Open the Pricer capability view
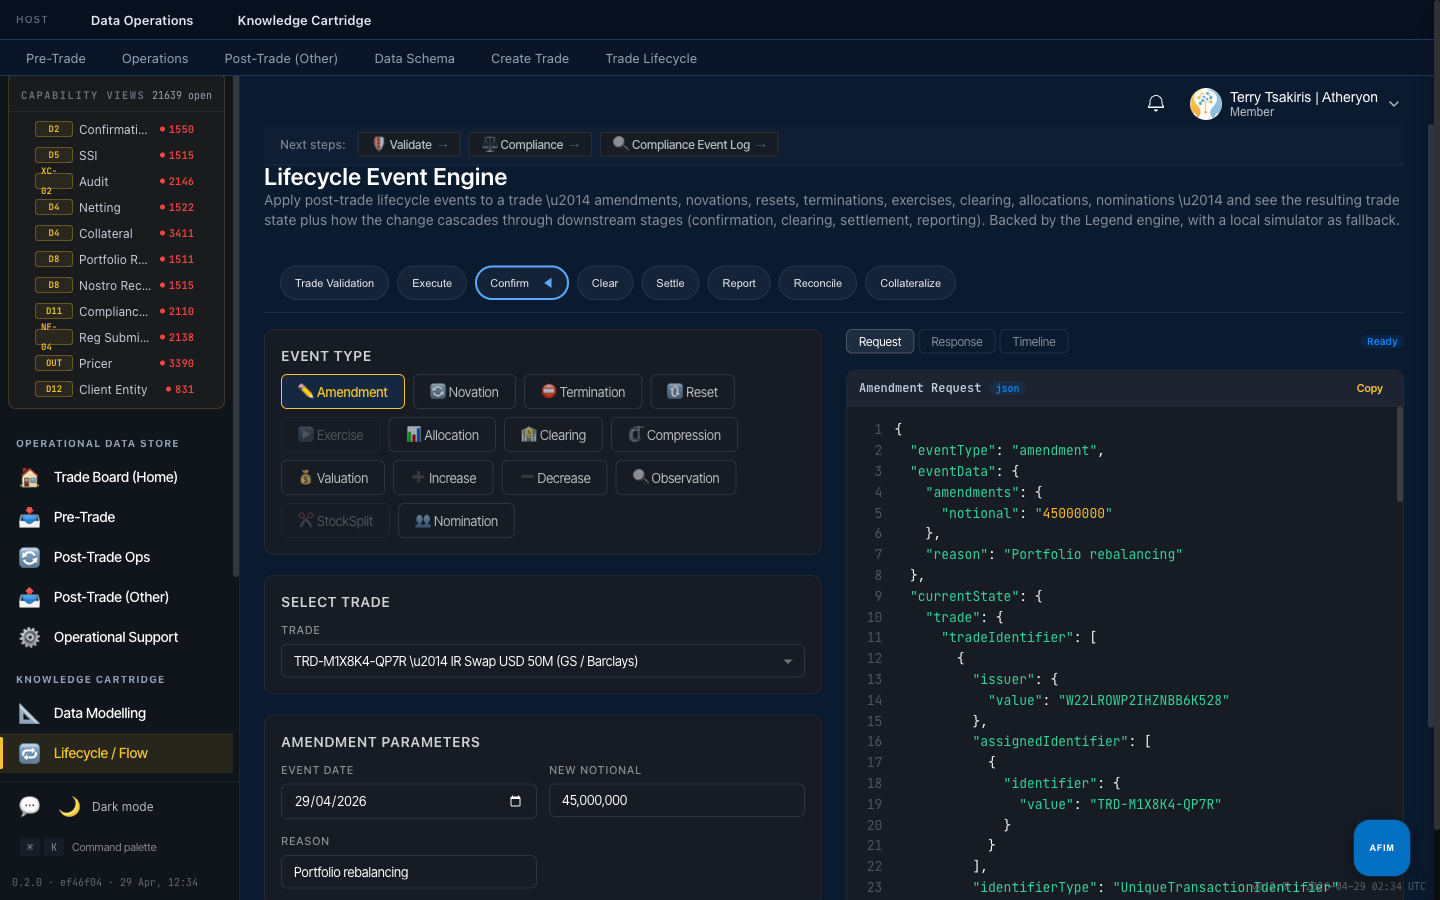The image size is (1440, 900). coord(116,363)
